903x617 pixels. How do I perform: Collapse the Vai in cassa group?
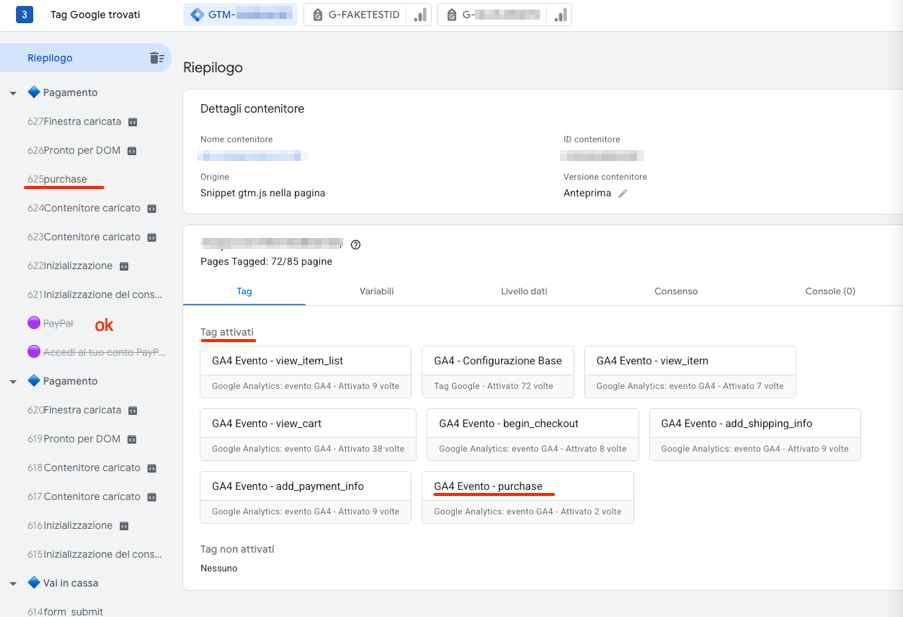pos(14,583)
